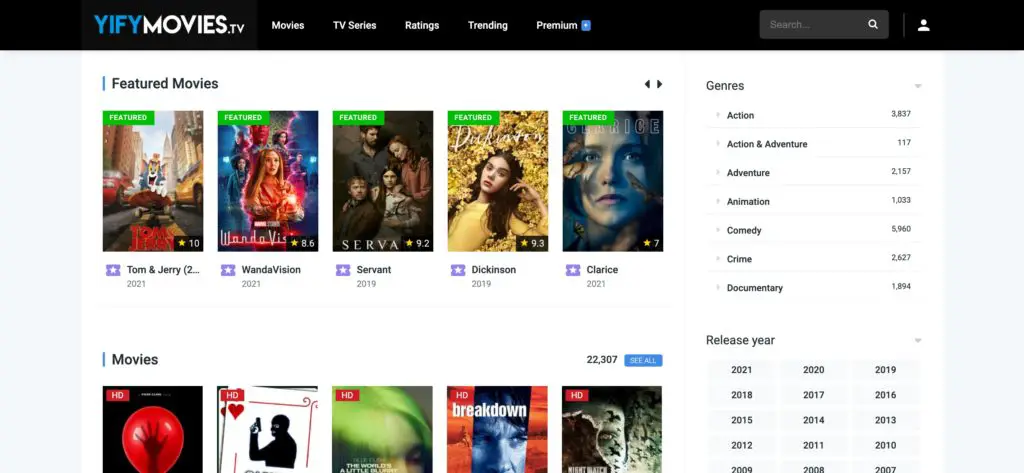1024x473 pixels.
Task: Open the Breakdown movie poster
Action: [x=497, y=429]
